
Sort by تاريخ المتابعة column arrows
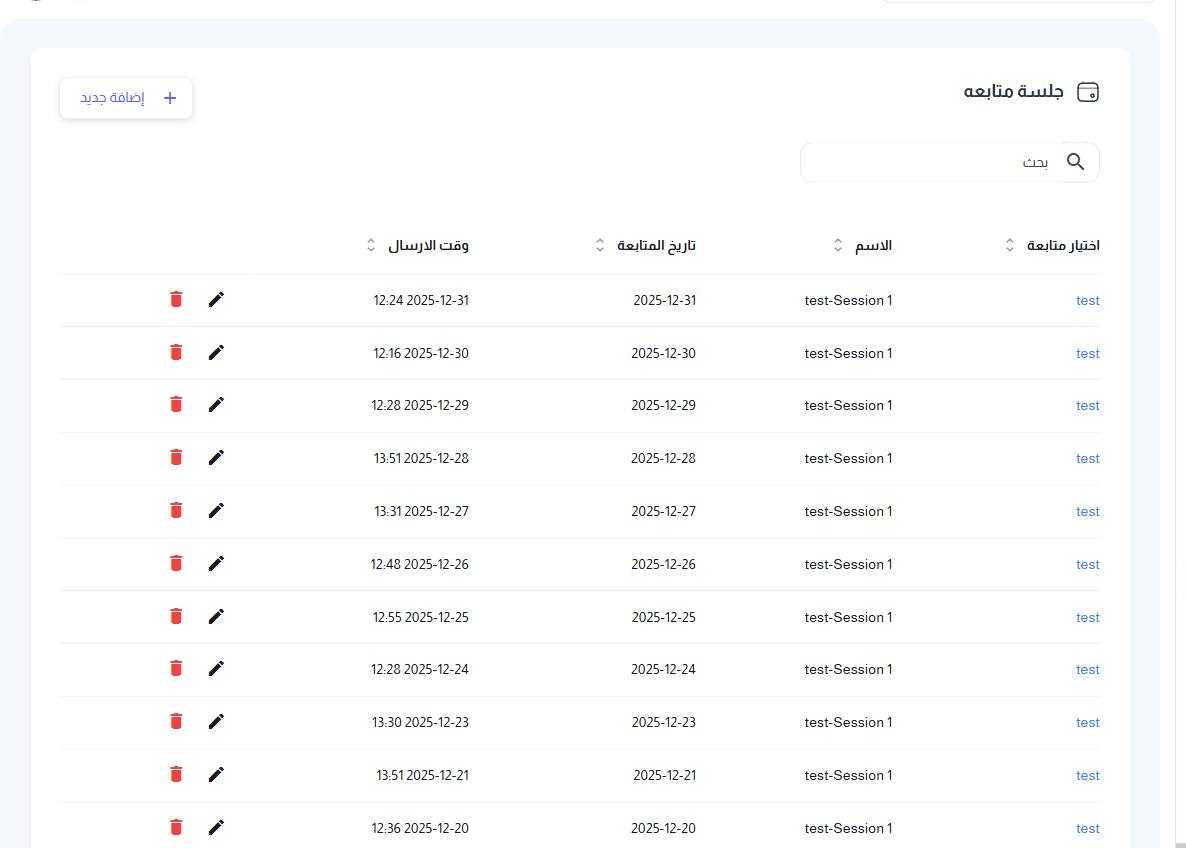click(x=600, y=245)
